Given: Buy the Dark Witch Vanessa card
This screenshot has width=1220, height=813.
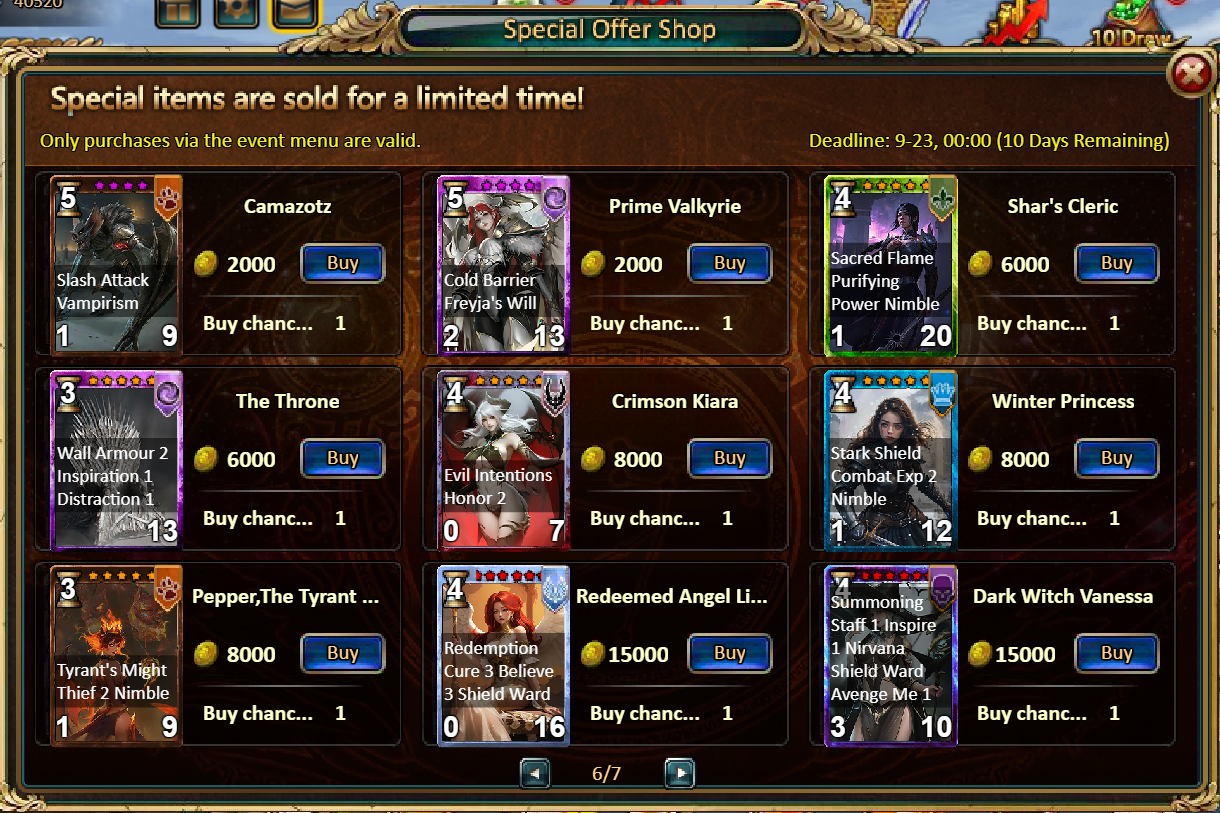Looking at the screenshot, I should click(1116, 654).
